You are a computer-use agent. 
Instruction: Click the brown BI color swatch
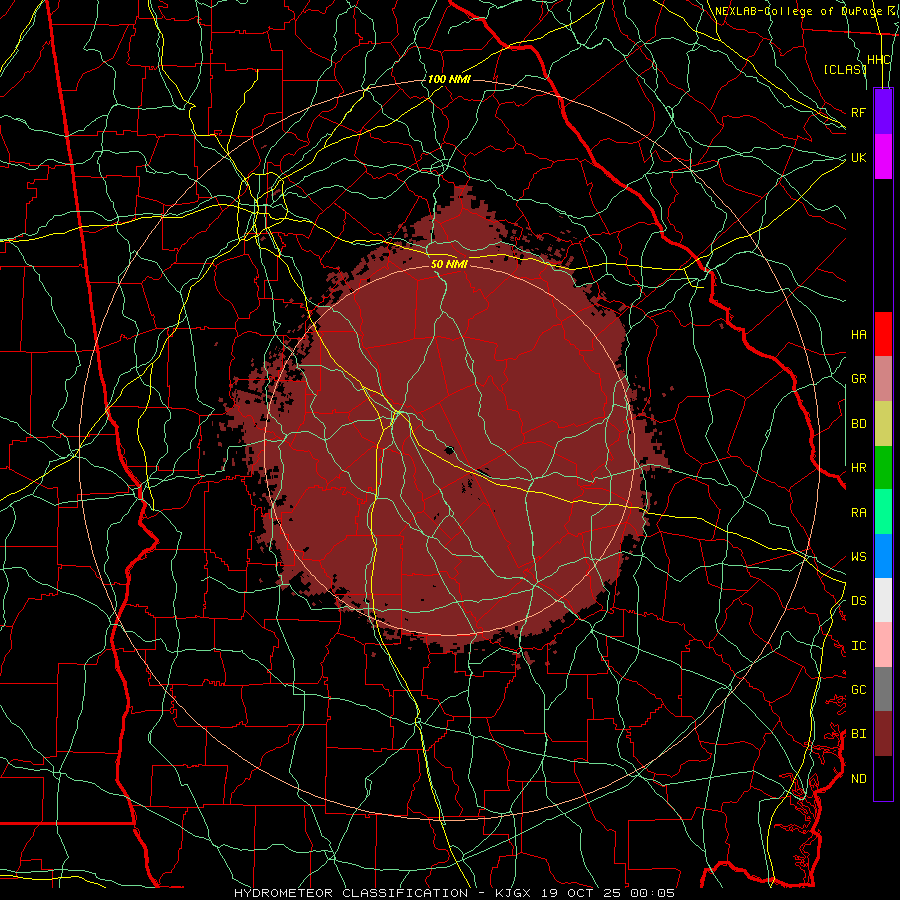[x=883, y=734]
